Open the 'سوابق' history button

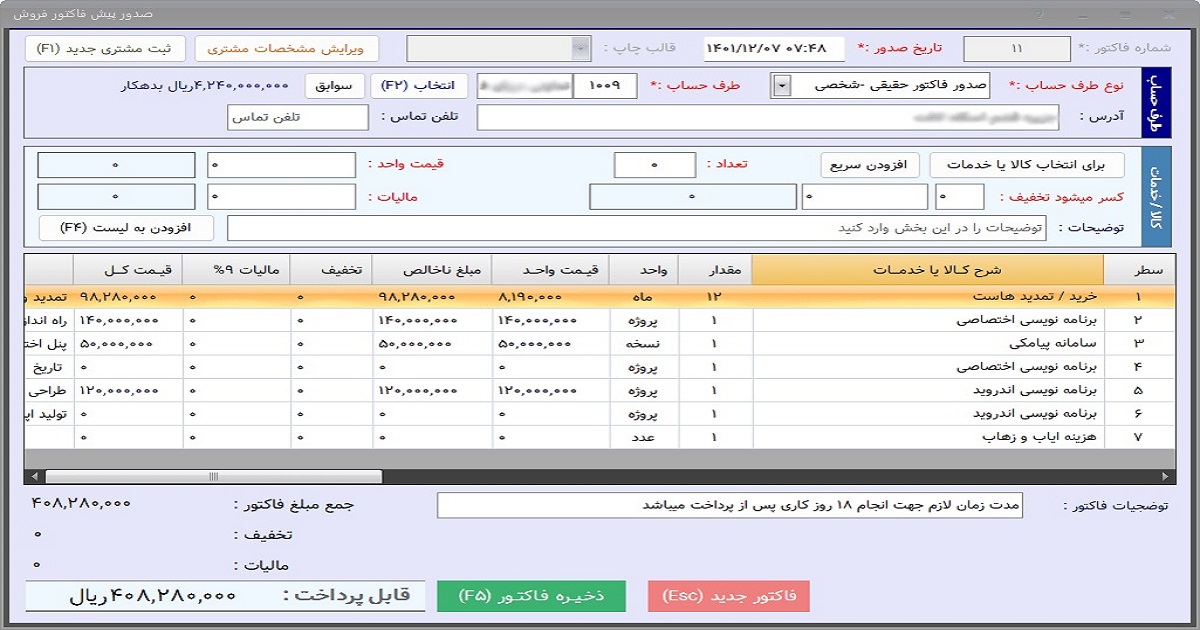coord(334,86)
